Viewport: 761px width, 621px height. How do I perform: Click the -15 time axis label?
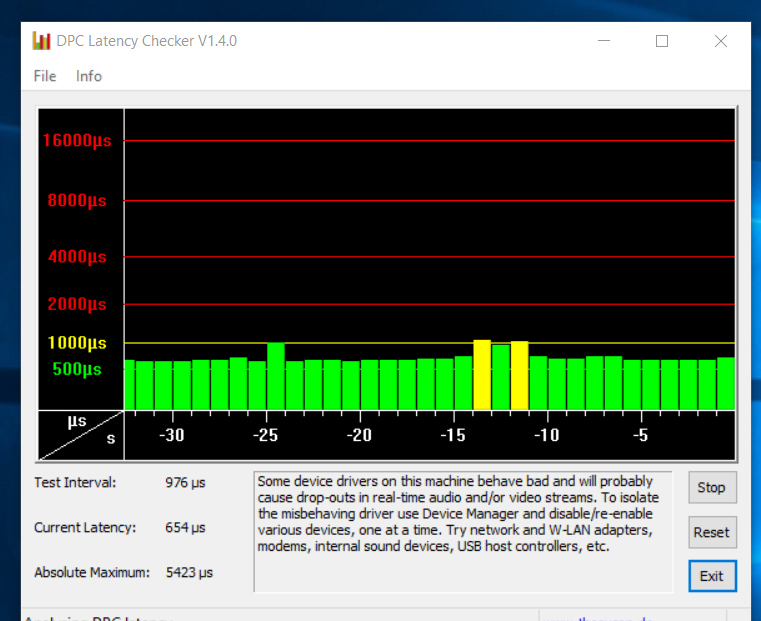(453, 435)
